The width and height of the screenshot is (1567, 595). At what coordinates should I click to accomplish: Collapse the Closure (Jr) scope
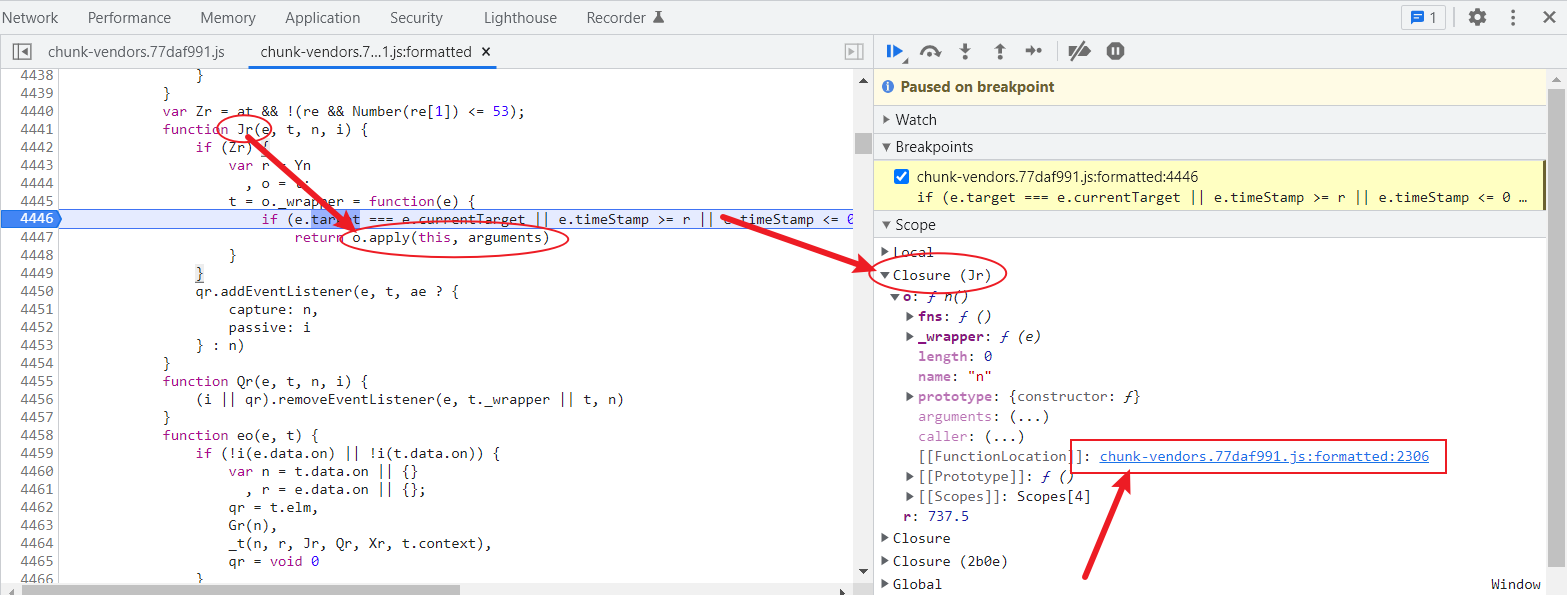pos(885,275)
